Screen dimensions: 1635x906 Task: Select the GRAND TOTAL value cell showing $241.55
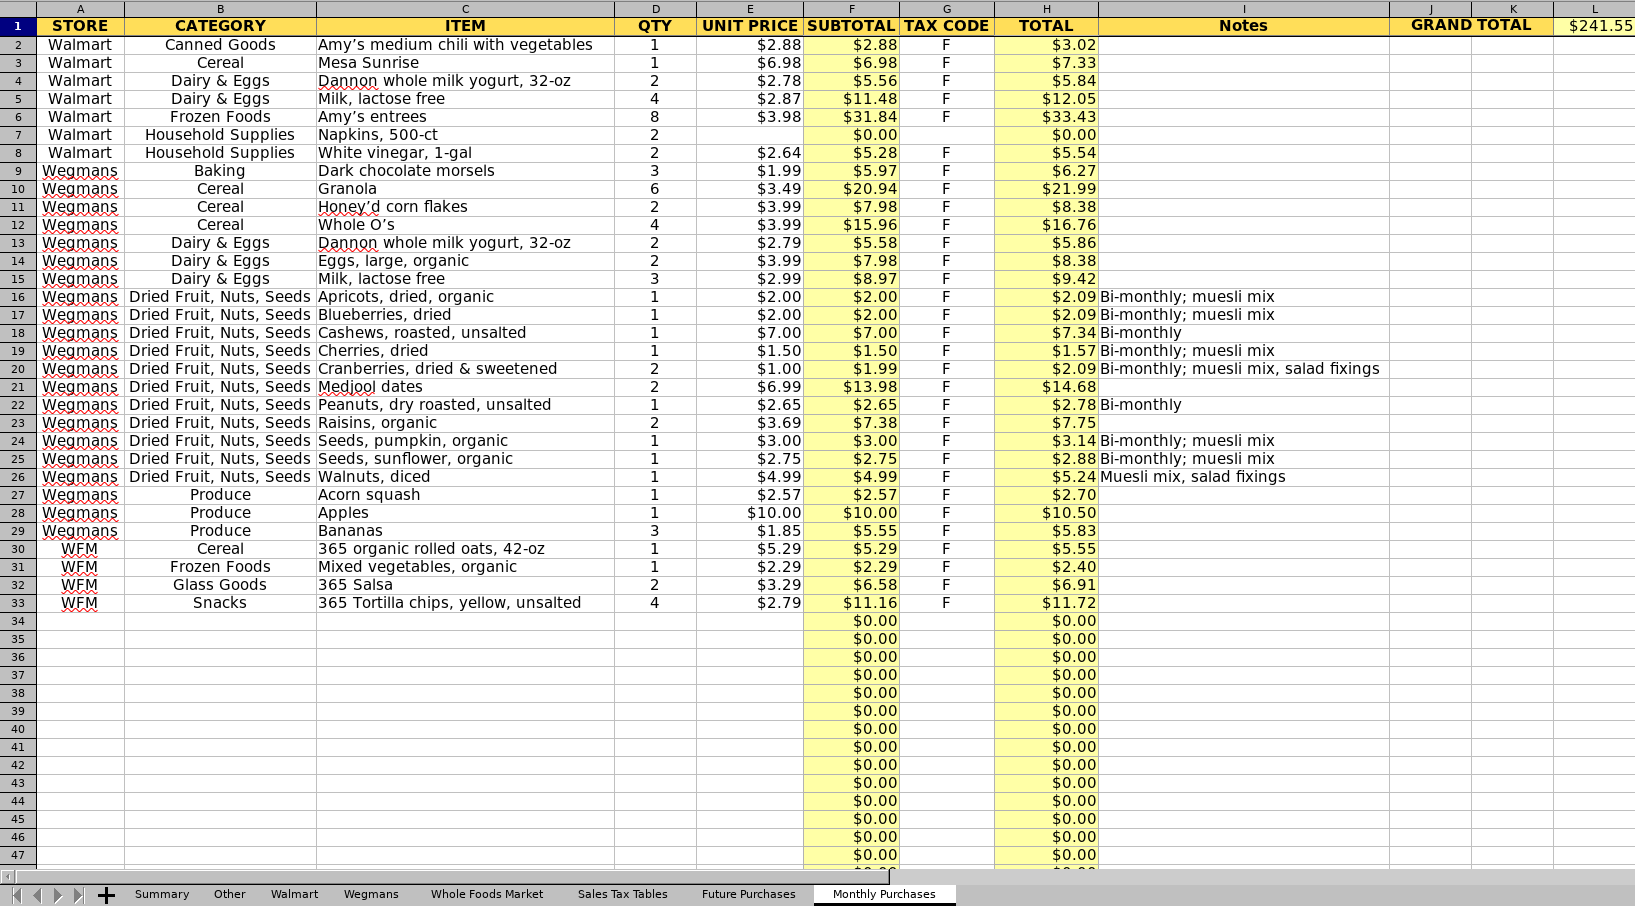click(x=1596, y=25)
